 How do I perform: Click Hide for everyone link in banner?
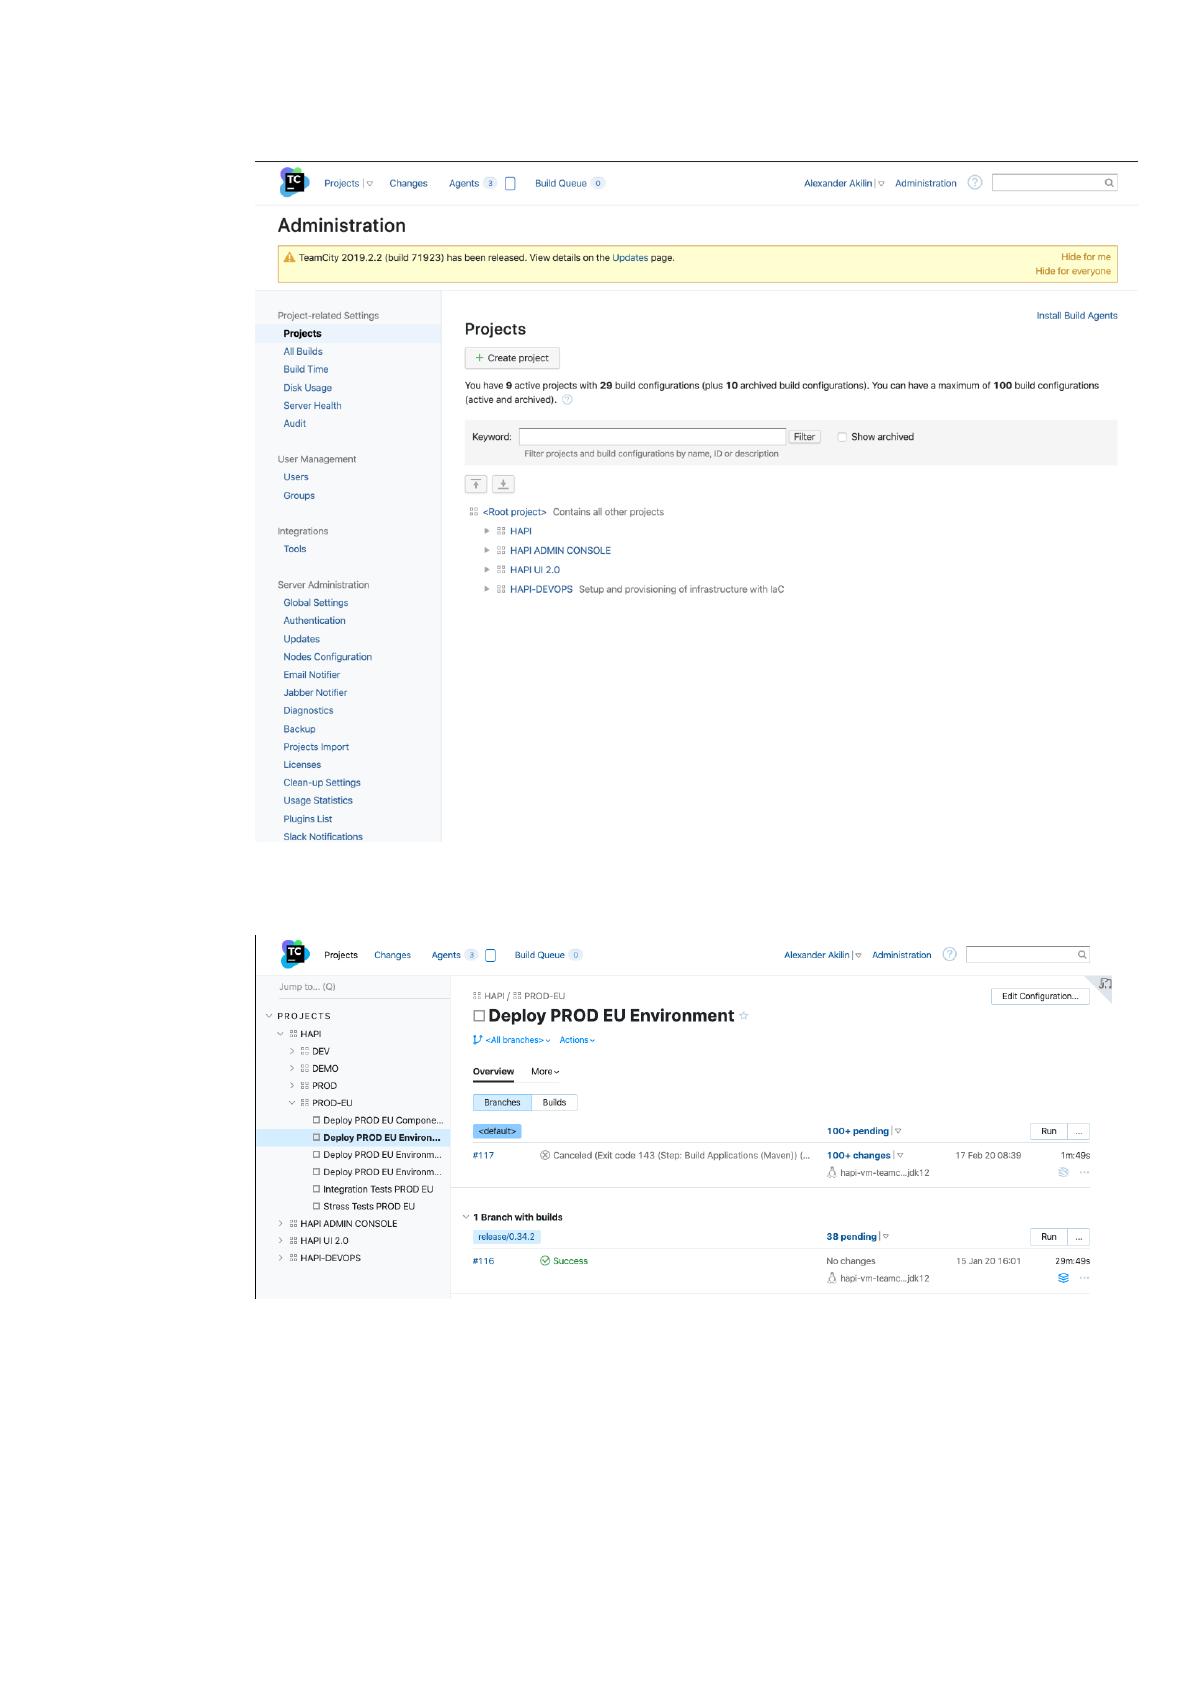1073,271
